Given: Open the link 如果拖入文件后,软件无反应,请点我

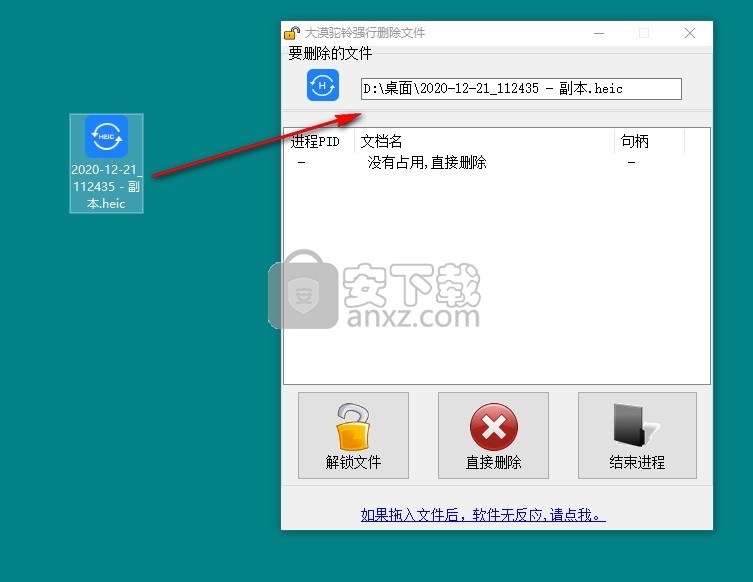Looking at the screenshot, I should [x=483, y=515].
